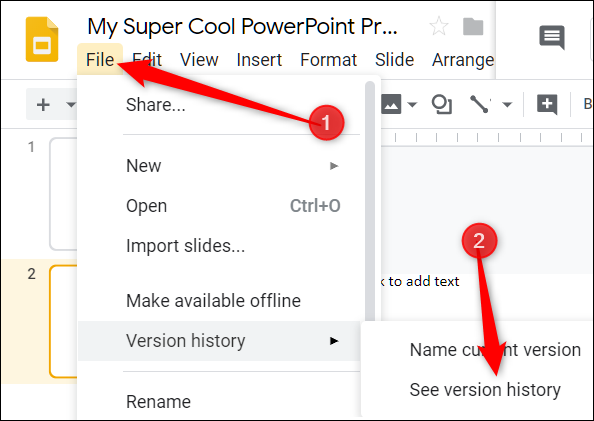
Task: Select slide 1 thumbnail
Action: (x=63, y=194)
